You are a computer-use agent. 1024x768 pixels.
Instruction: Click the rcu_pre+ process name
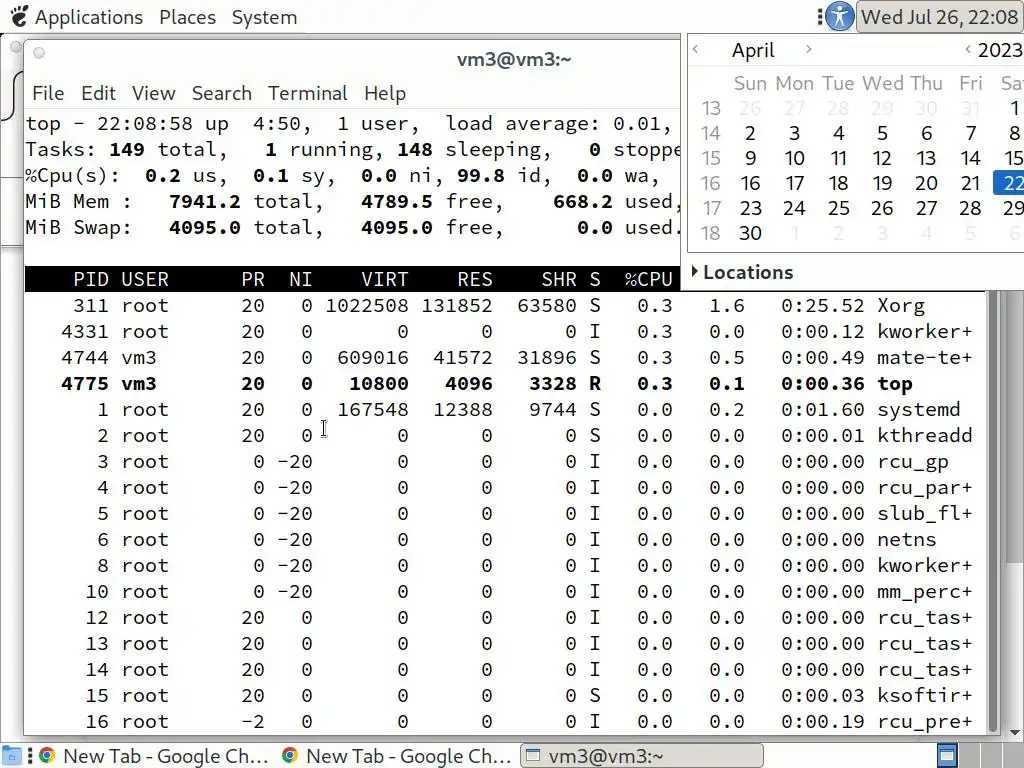(x=925, y=722)
